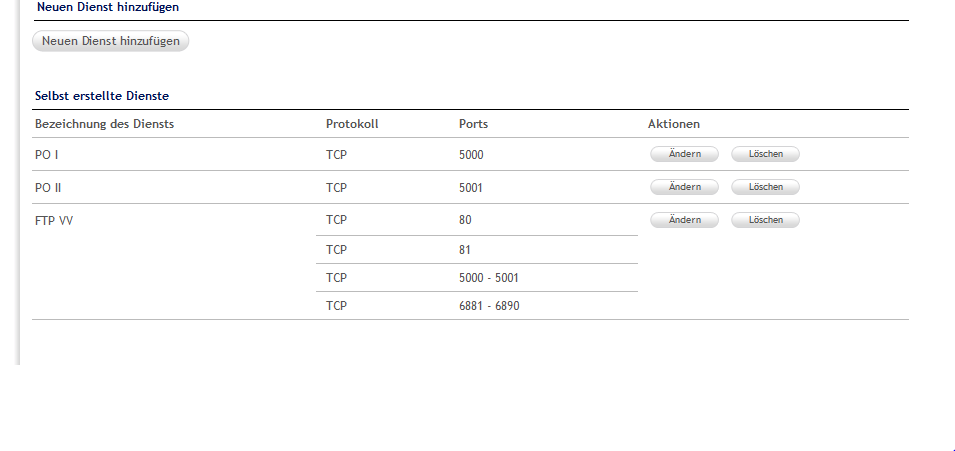Open Ändern for the FTP VV service
Image resolution: width=955 pixels, height=451 pixels.
[684, 220]
